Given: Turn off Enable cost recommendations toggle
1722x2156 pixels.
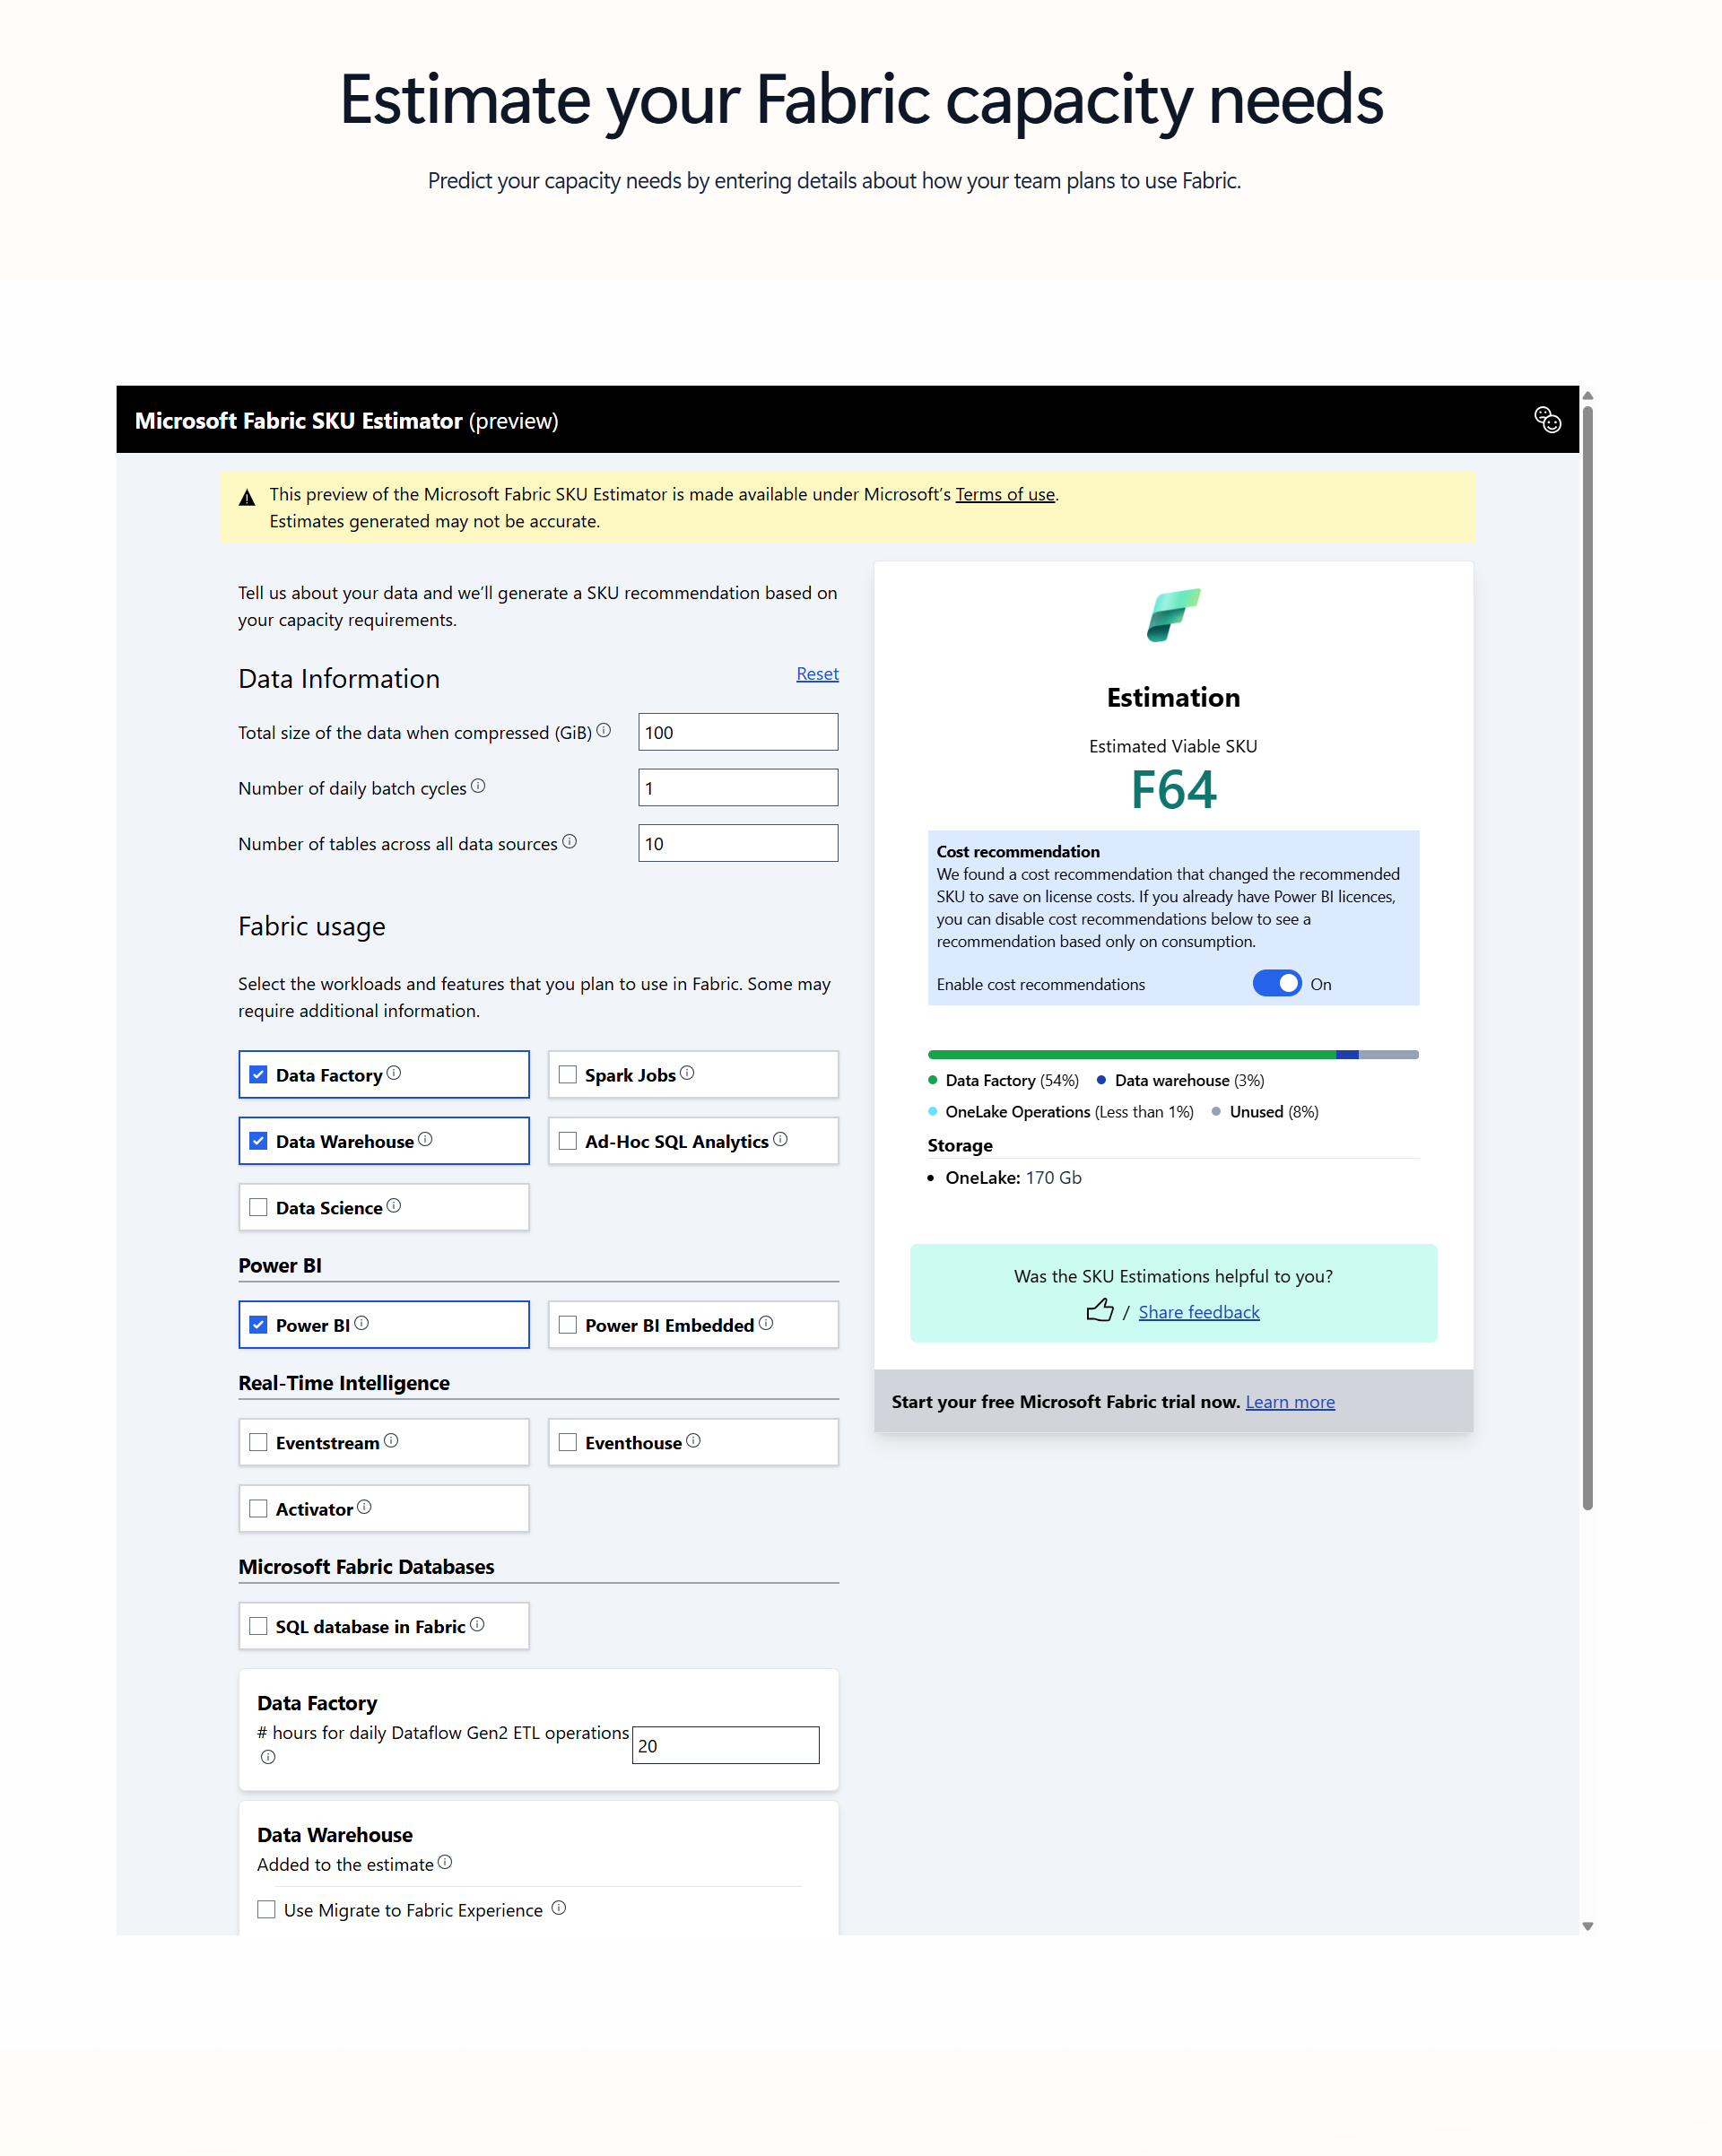Looking at the screenshot, I should tap(1277, 983).
